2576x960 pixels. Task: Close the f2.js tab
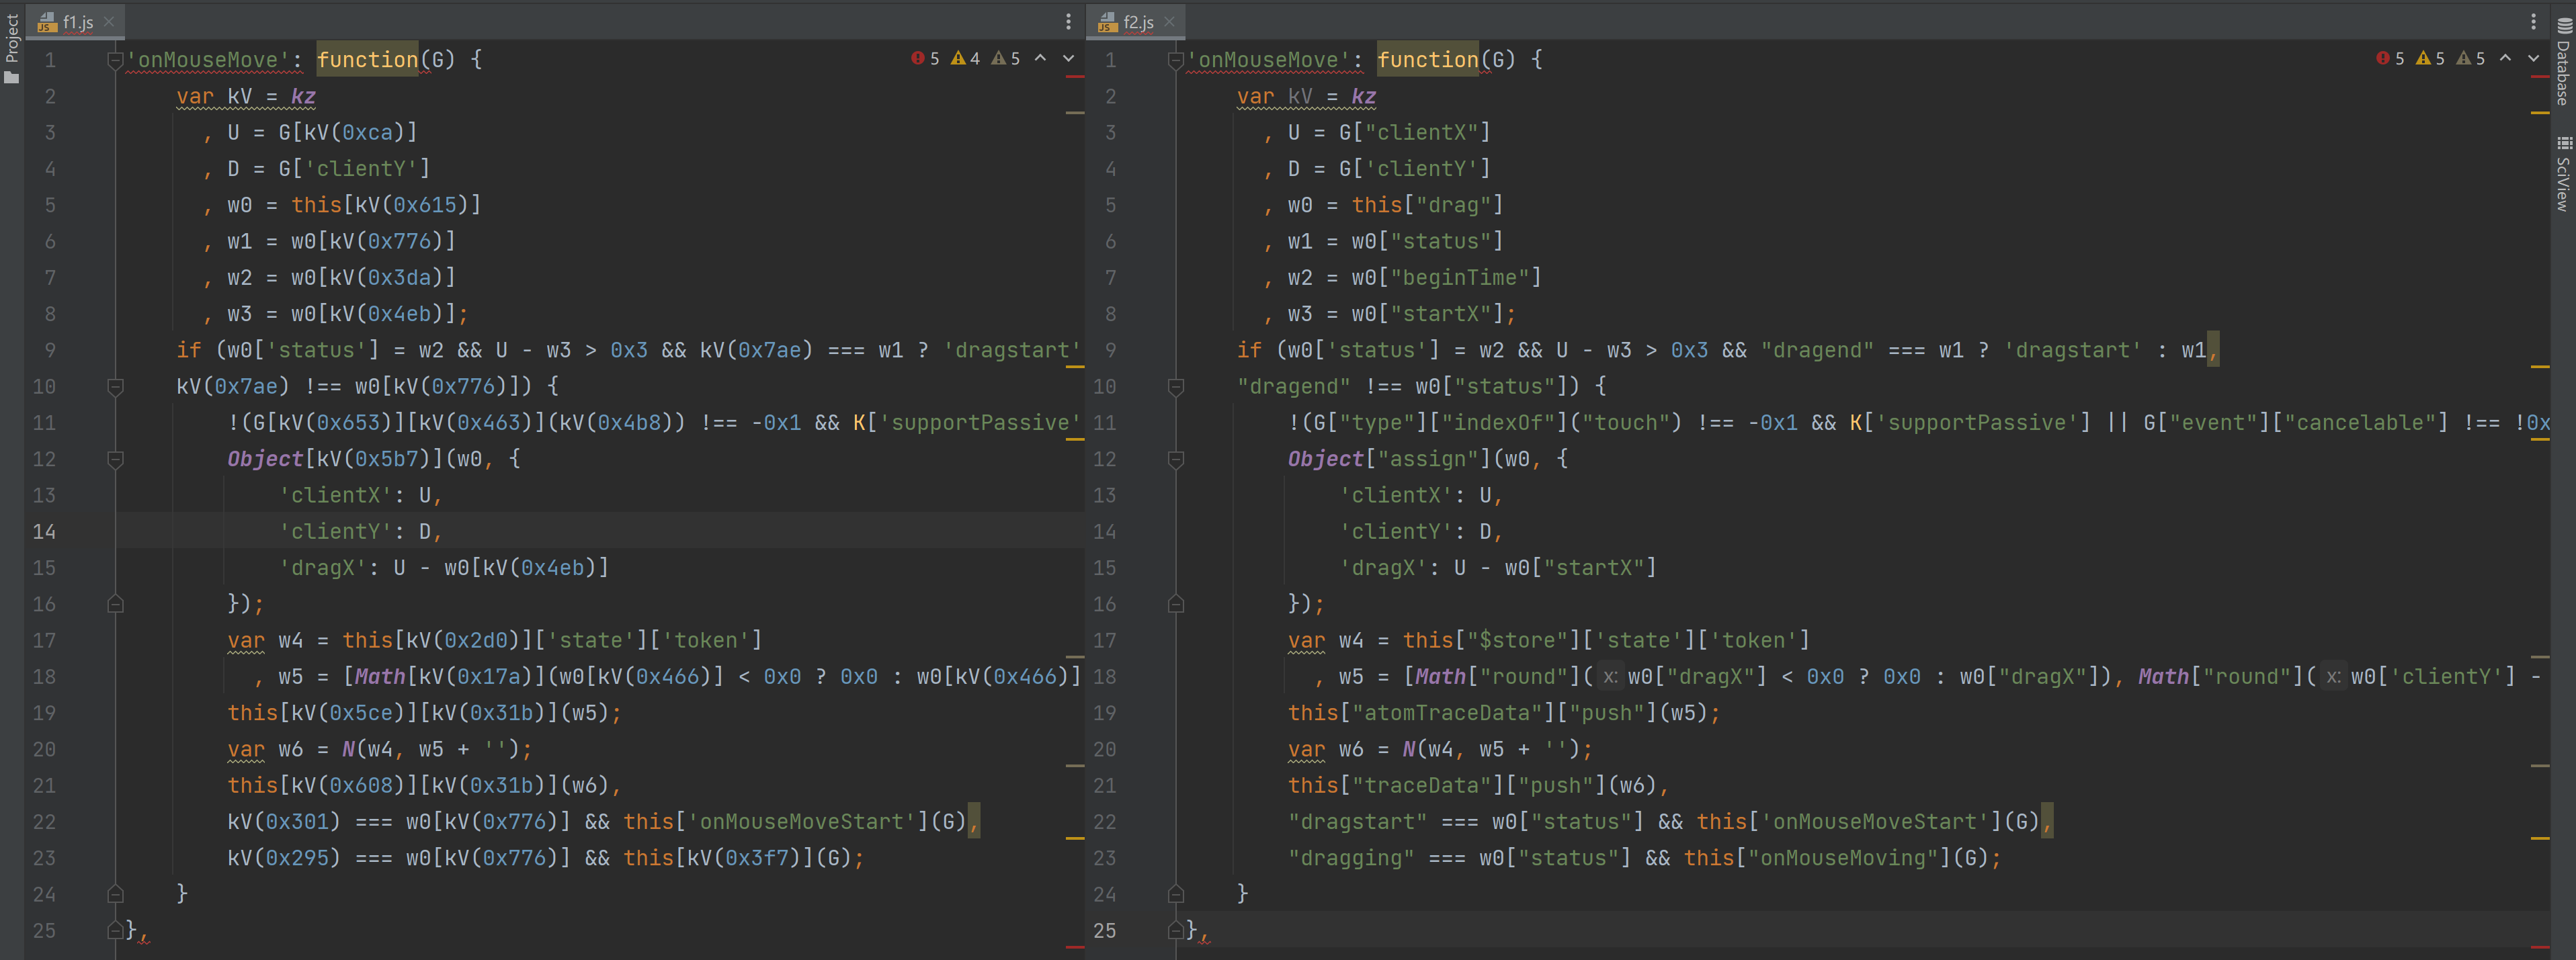click(1169, 21)
